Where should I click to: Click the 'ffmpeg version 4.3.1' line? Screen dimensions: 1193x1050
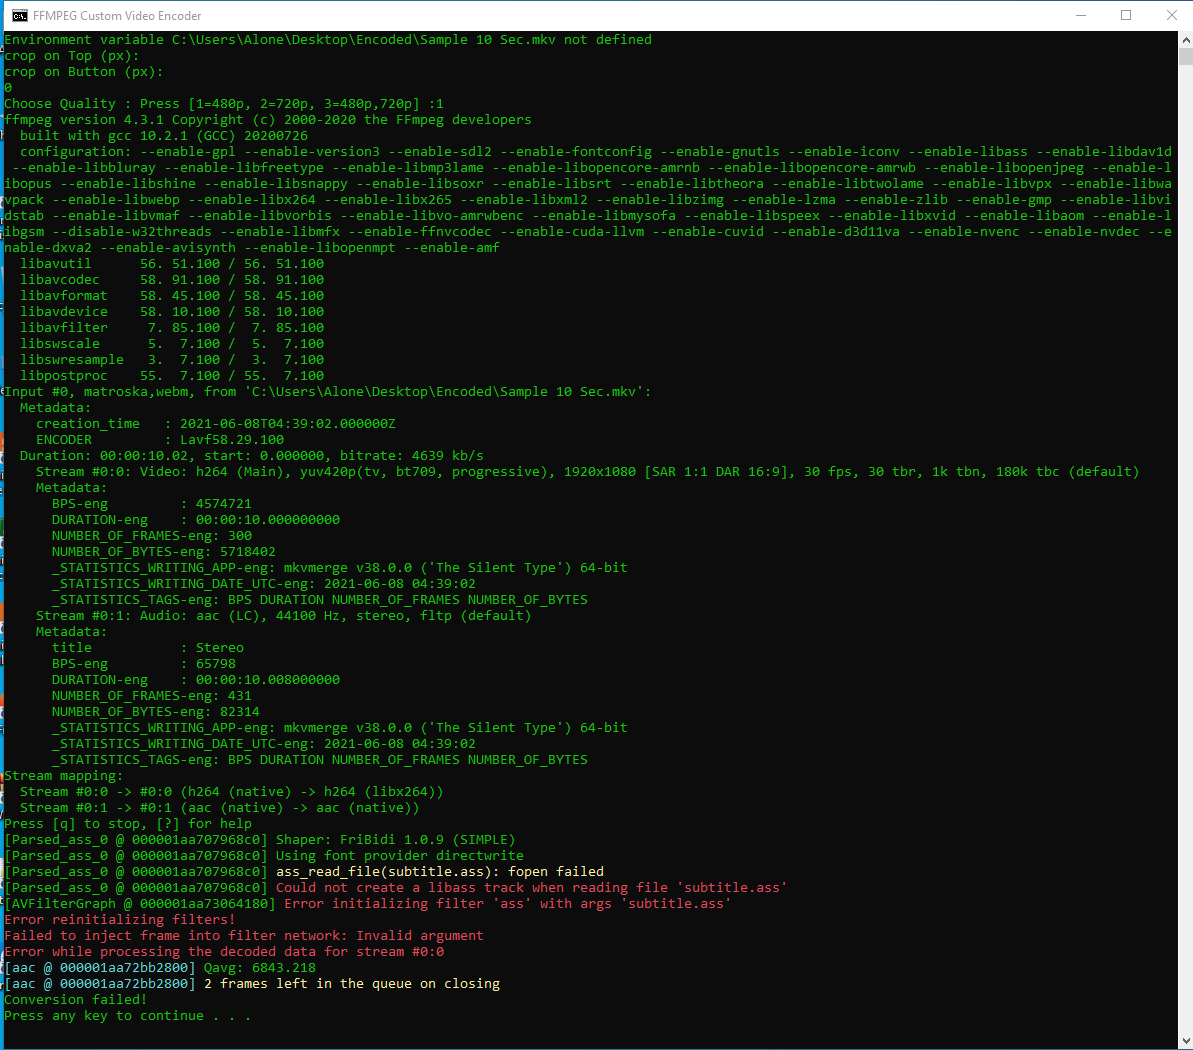click(268, 119)
